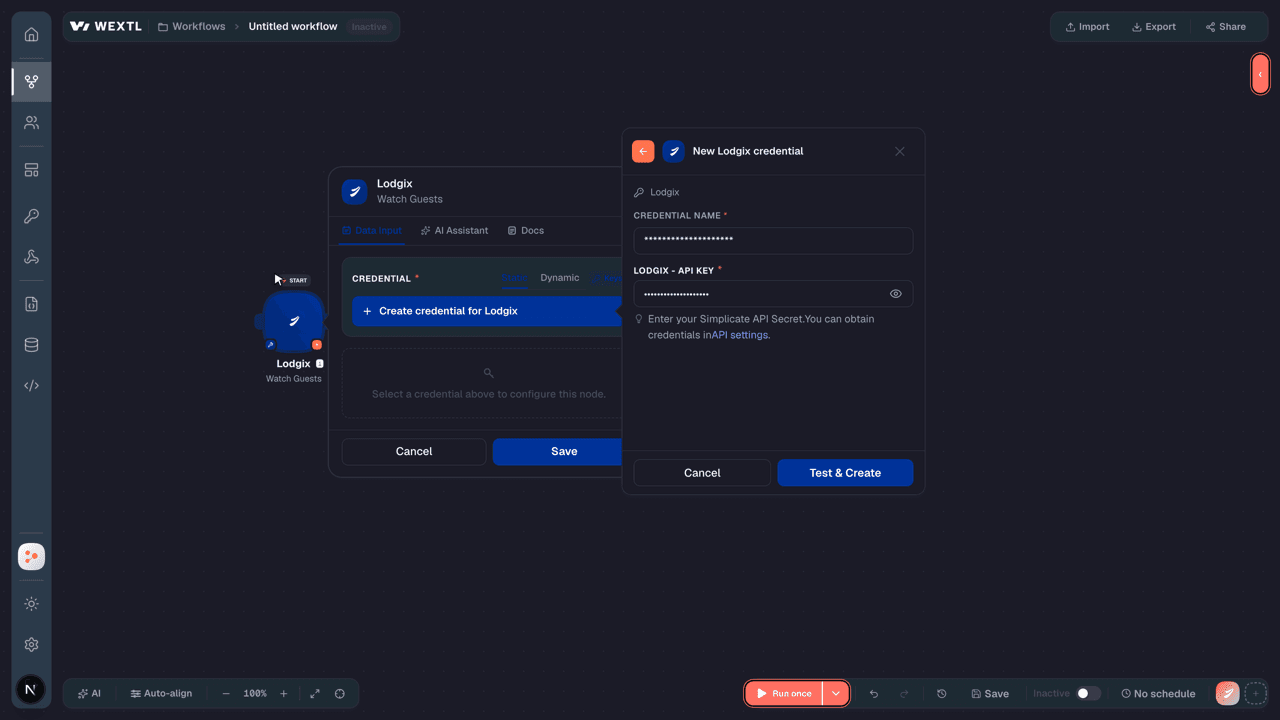Switch theme with the sun icon

point(31,604)
